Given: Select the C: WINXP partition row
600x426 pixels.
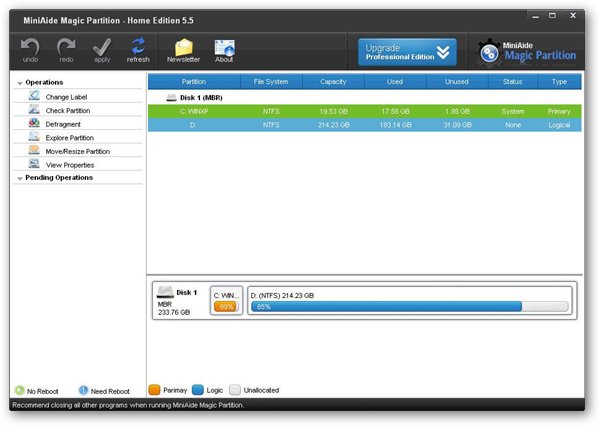Looking at the screenshot, I should point(365,111).
